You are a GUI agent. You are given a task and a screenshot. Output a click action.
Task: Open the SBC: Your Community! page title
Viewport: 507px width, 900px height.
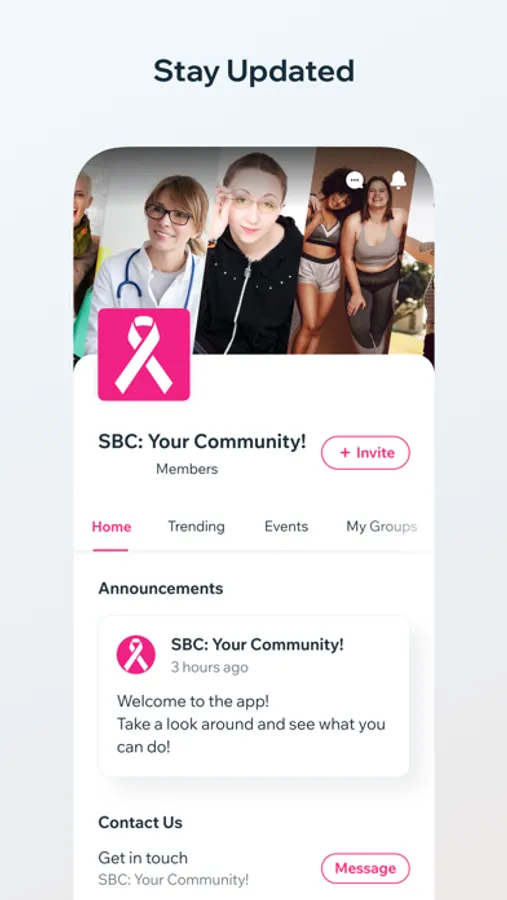[202, 441]
